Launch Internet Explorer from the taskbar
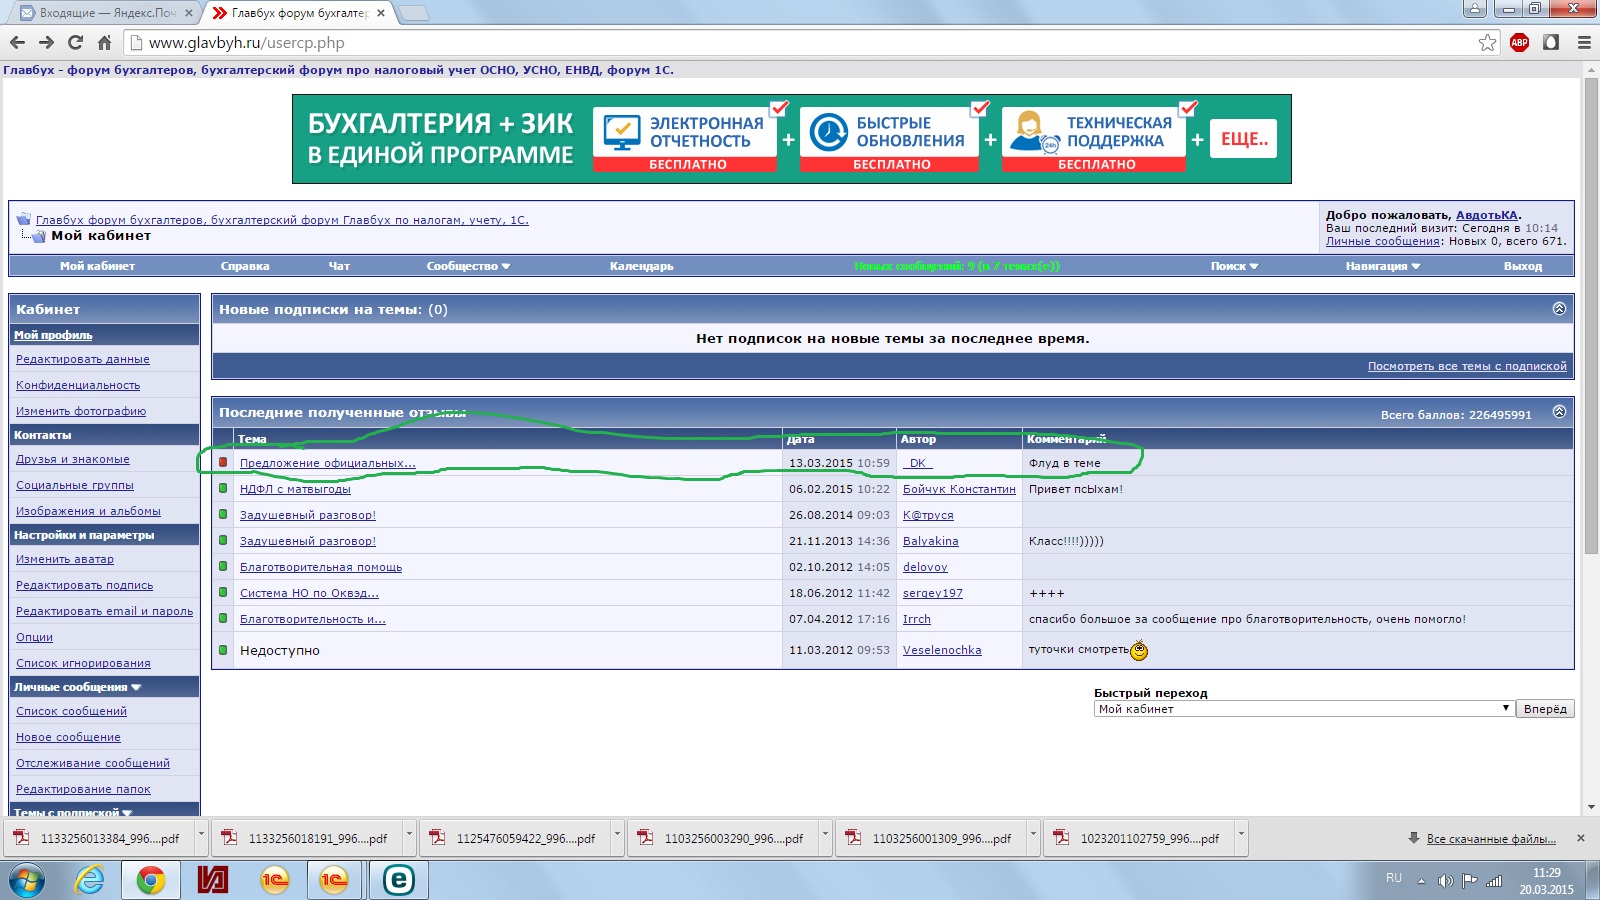This screenshot has height=900, width=1600. 90,880
